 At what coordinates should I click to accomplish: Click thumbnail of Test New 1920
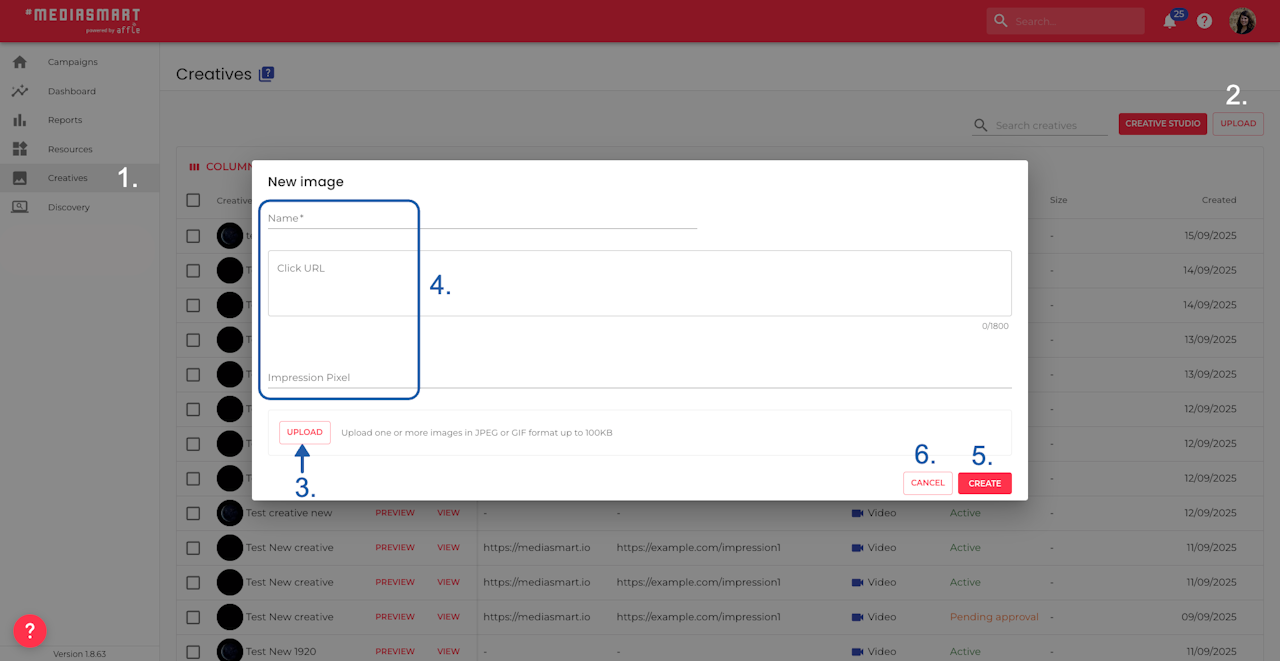tap(230, 651)
